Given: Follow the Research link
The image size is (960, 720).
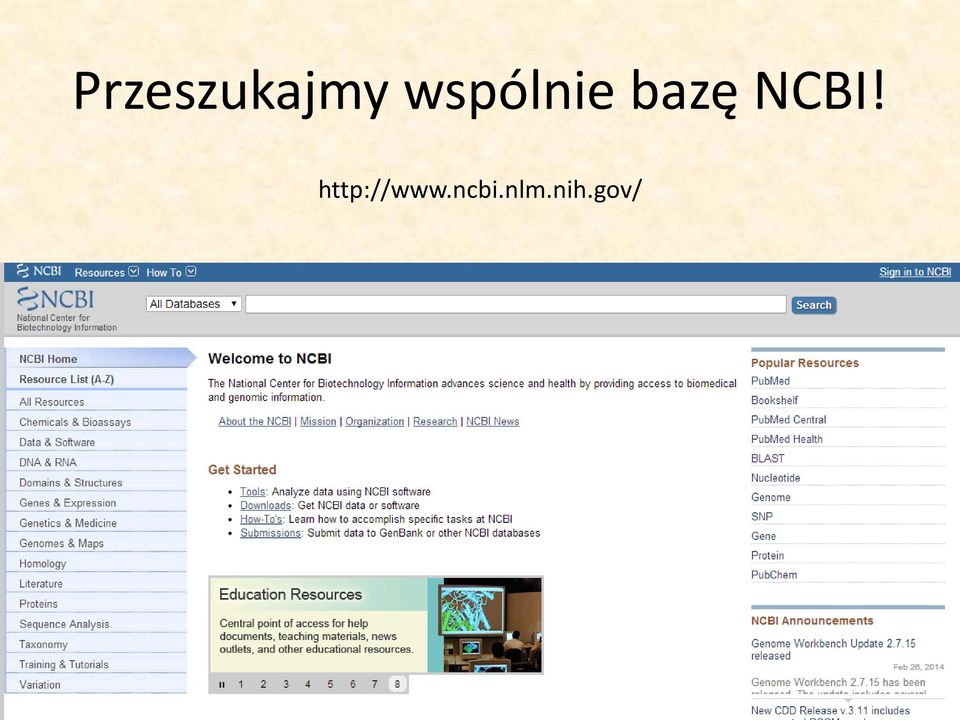Looking at the screenshot, I should click(x=435, y=421).
